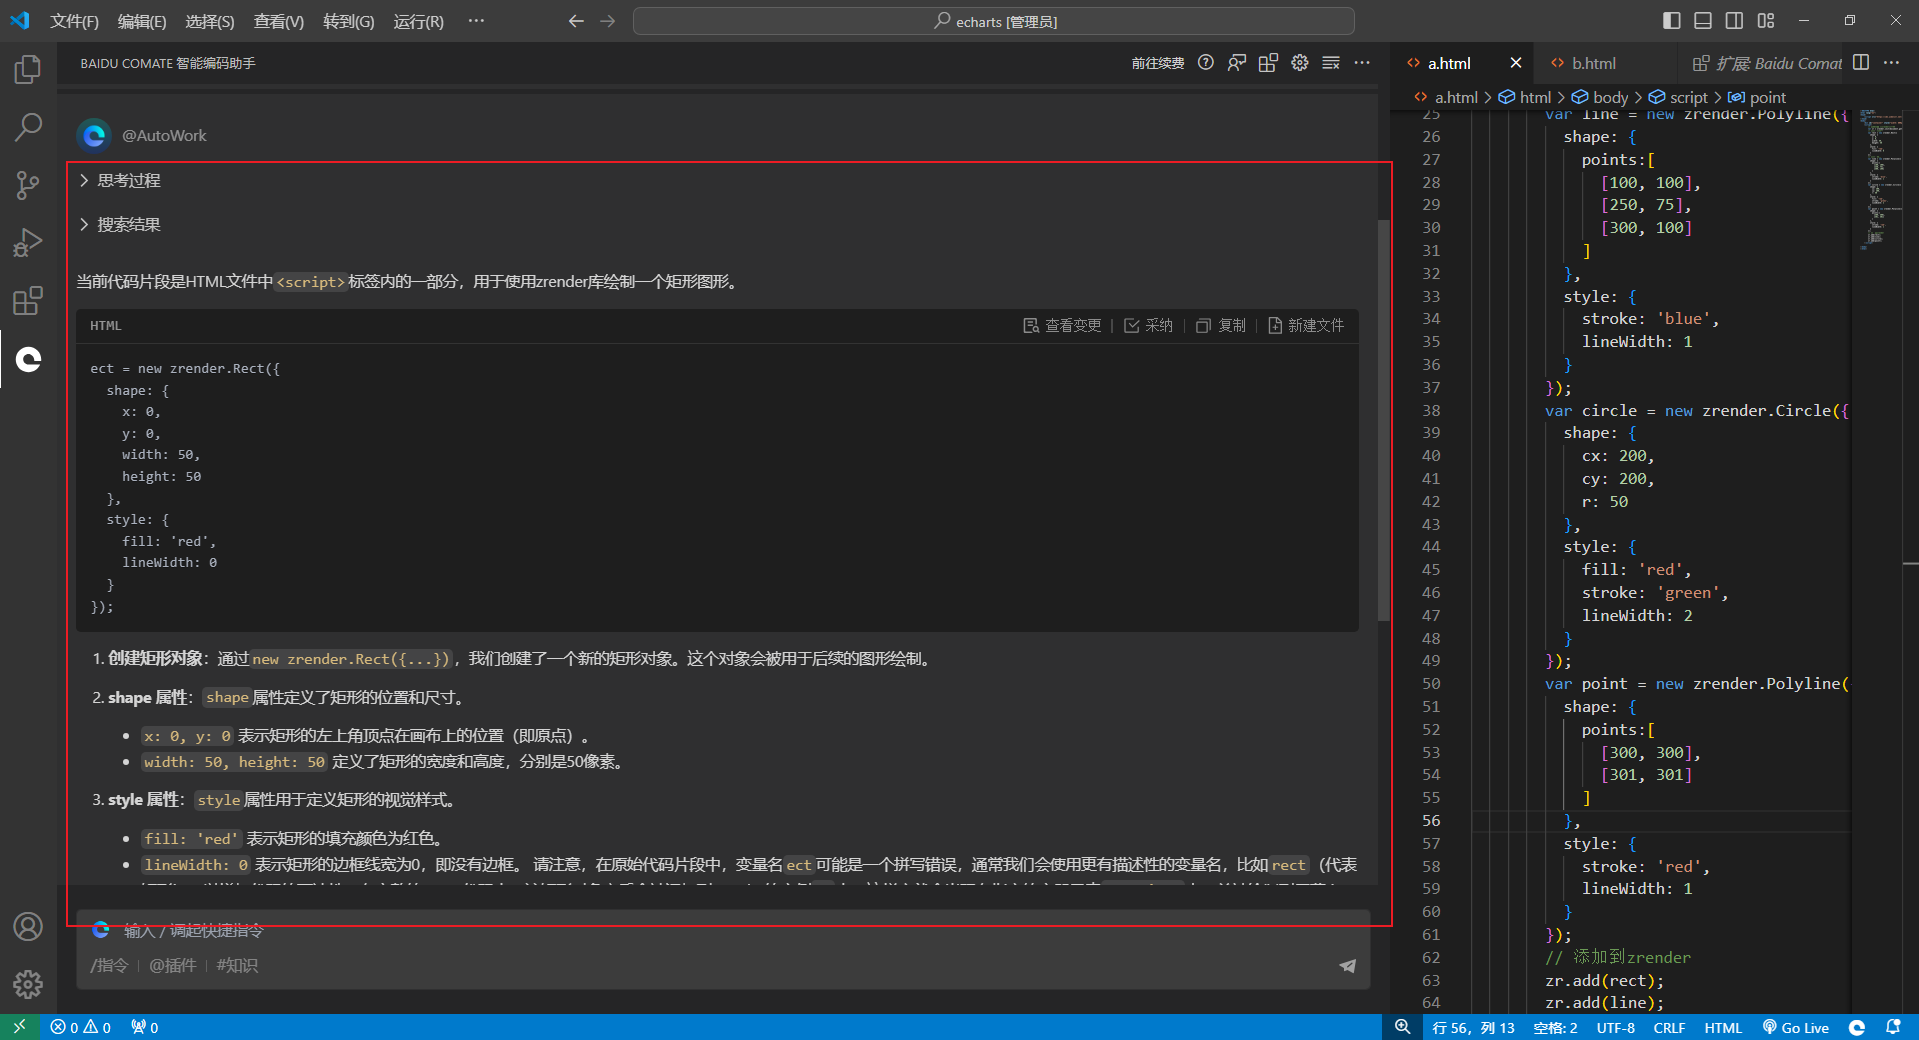Go back with navigation arrow
This screenshot has width=1919, height=1040.
click(576, 21)
